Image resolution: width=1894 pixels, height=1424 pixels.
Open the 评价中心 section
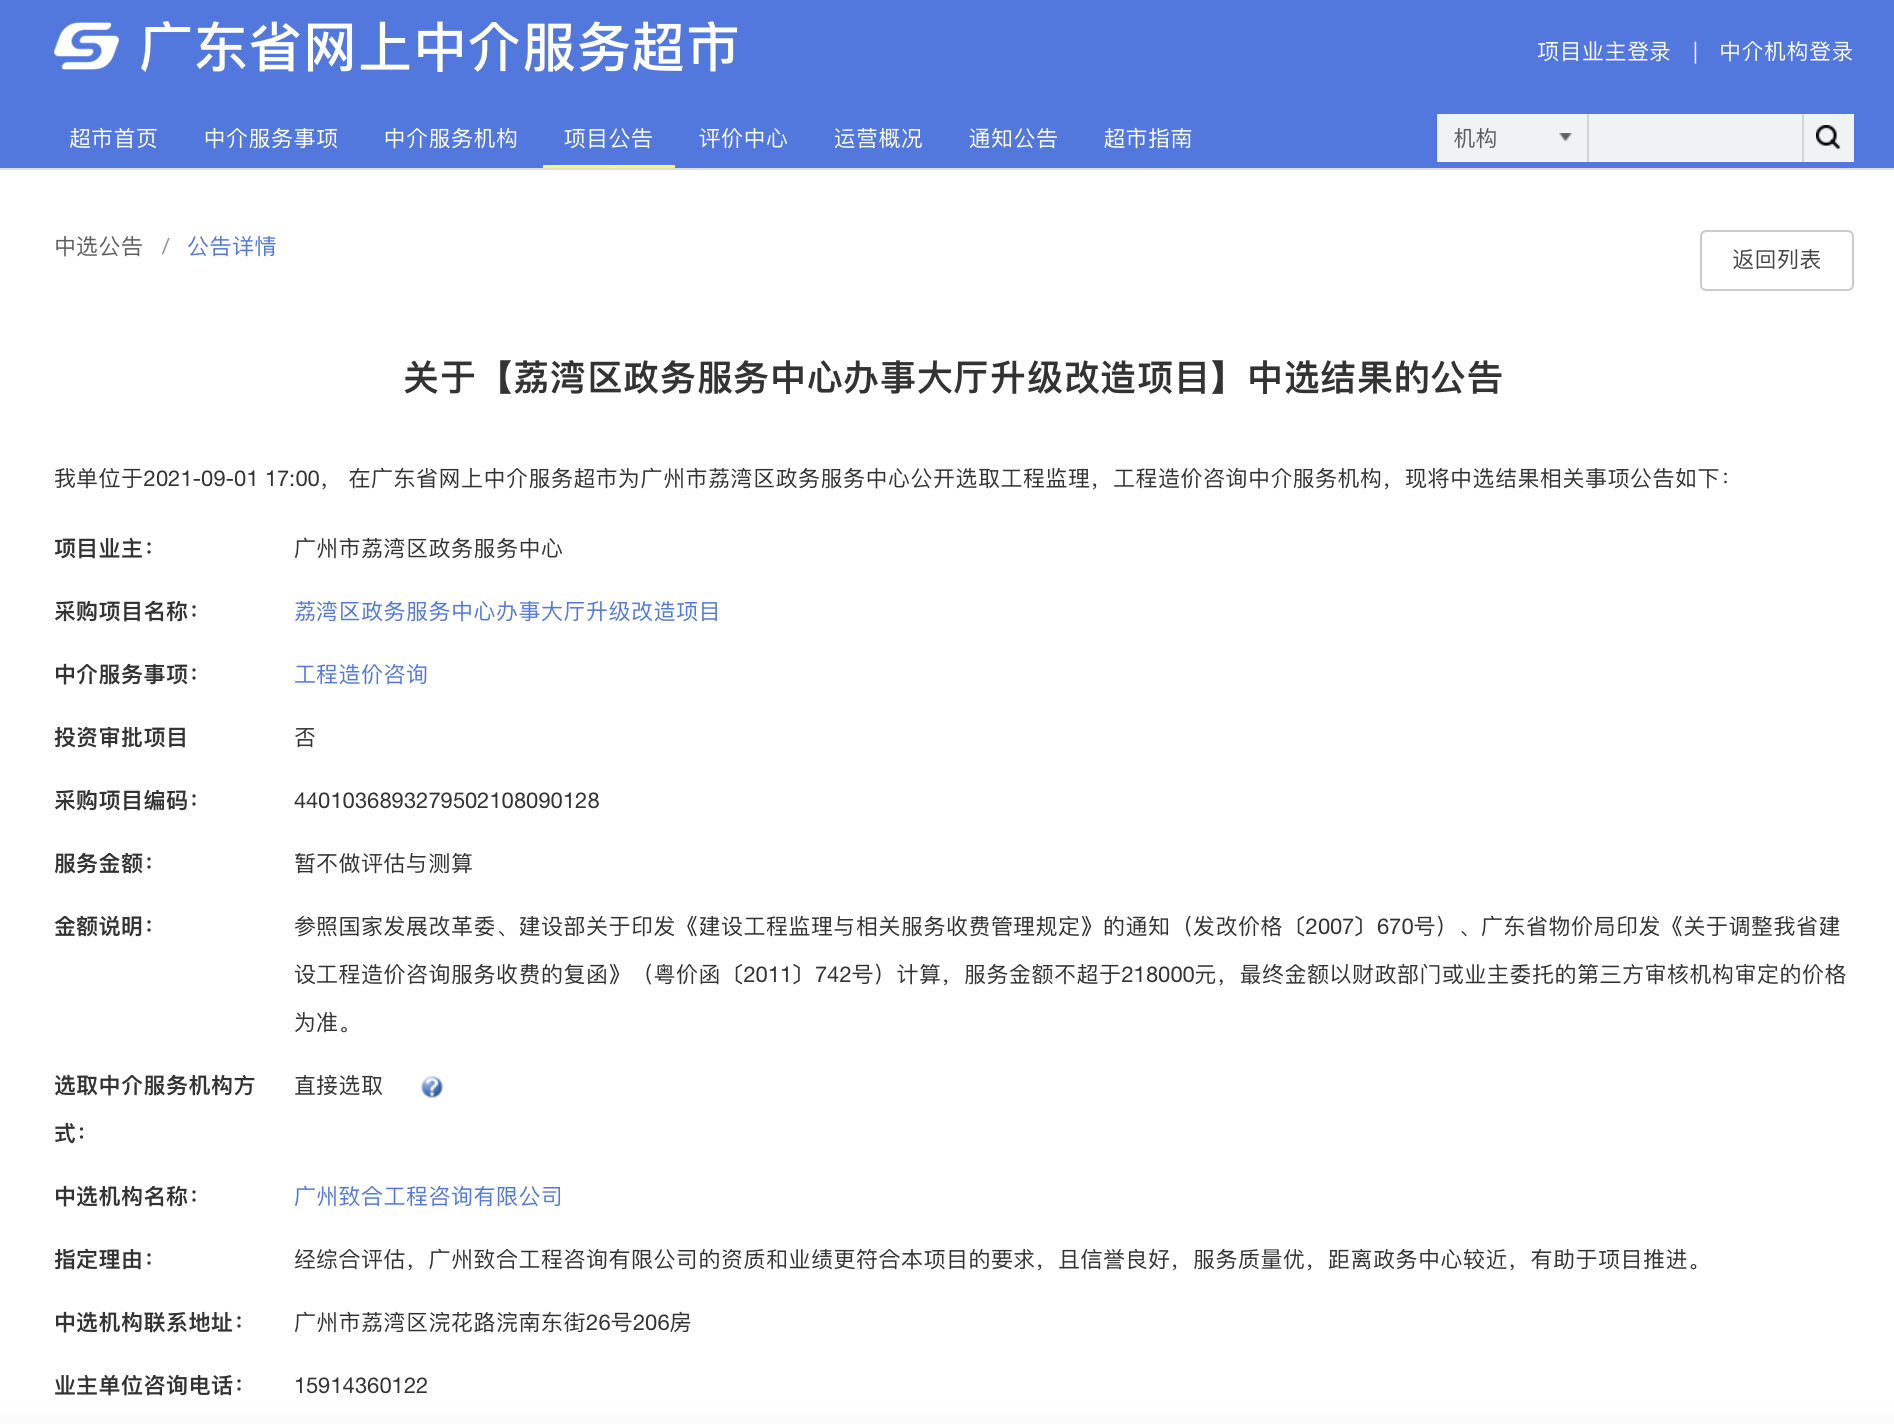click(x=742, y=138)
